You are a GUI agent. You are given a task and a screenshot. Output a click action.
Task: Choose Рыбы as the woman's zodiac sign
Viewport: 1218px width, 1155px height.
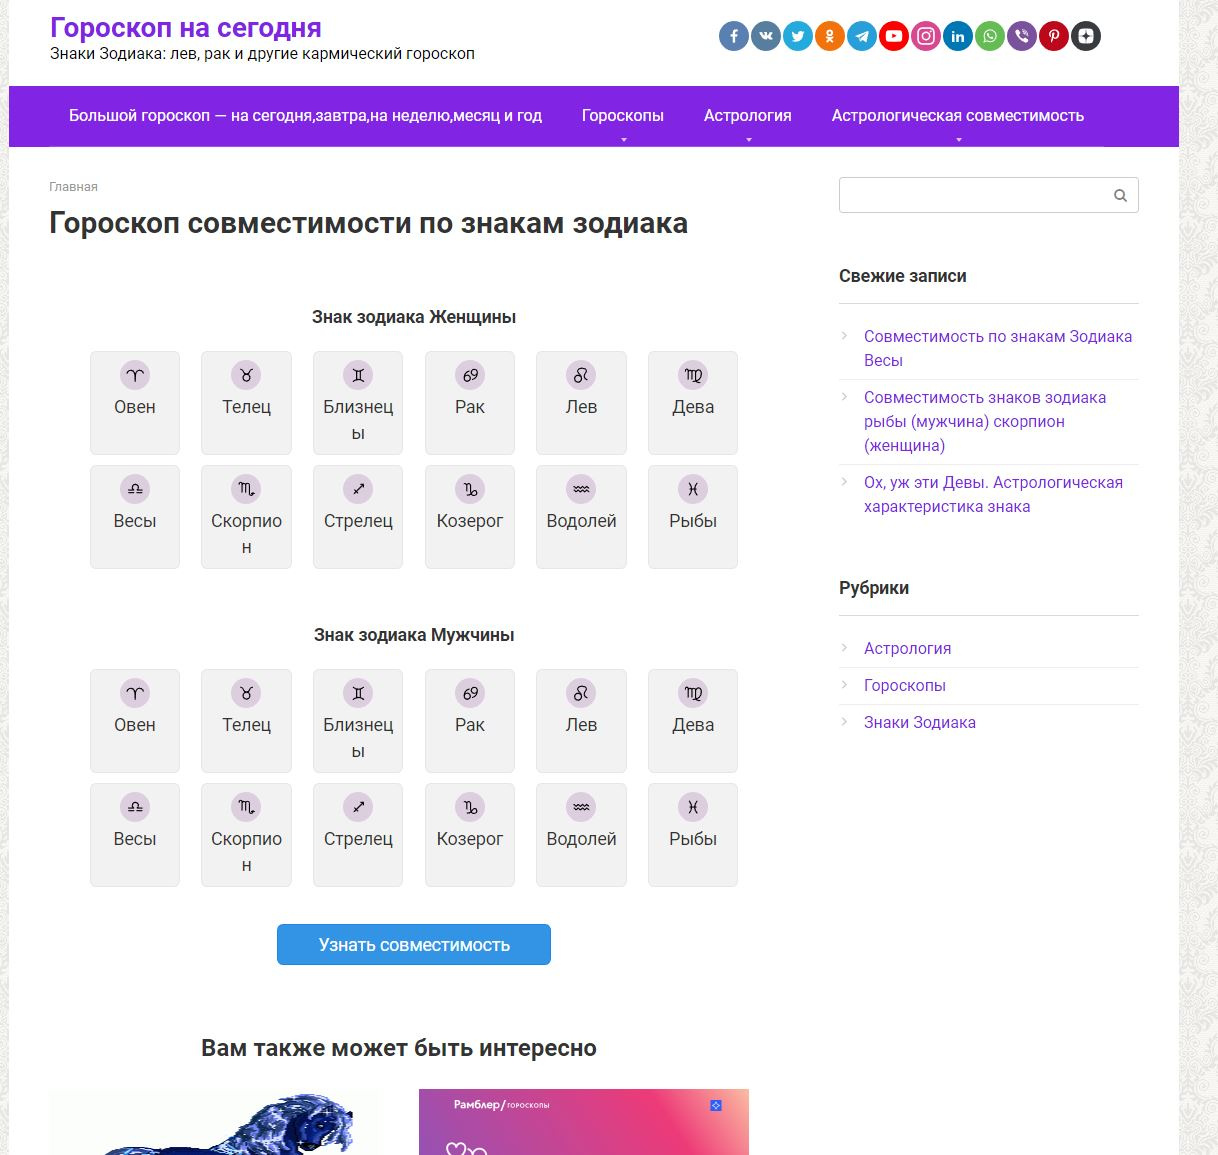coord(693,517)
